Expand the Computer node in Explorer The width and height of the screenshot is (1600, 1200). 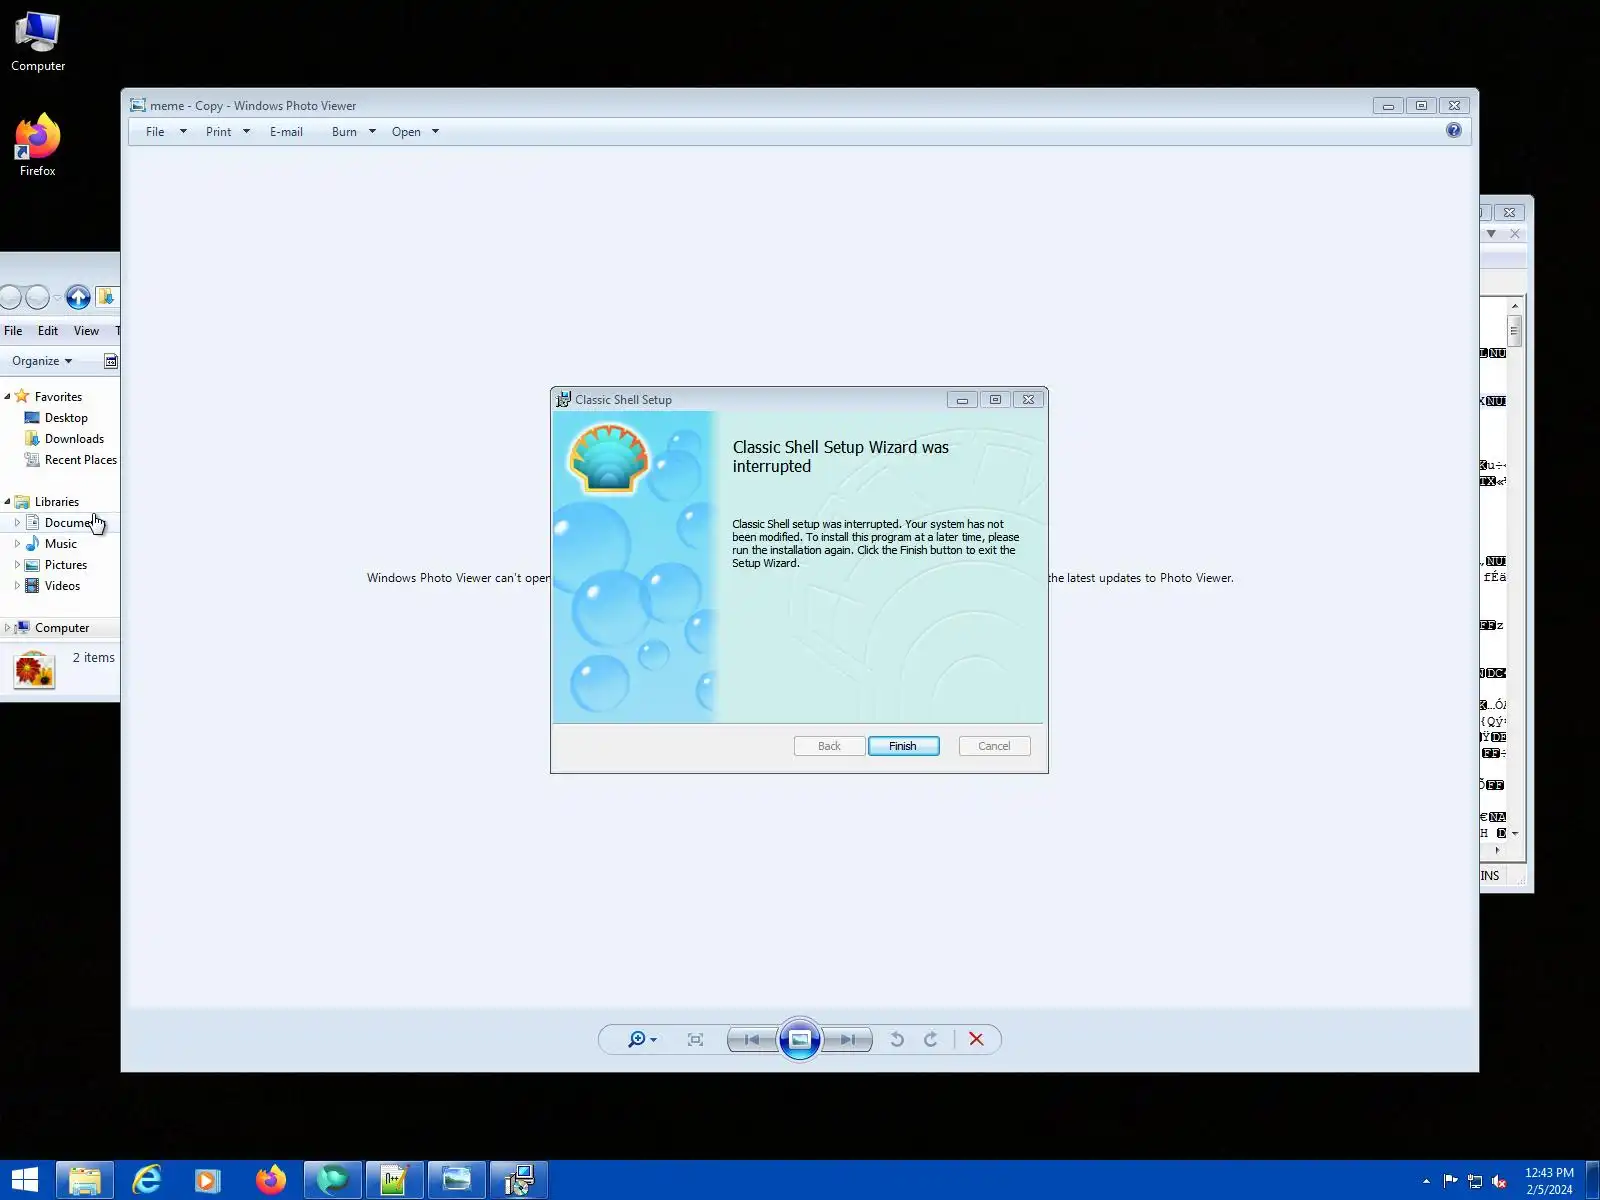(7, 628)
